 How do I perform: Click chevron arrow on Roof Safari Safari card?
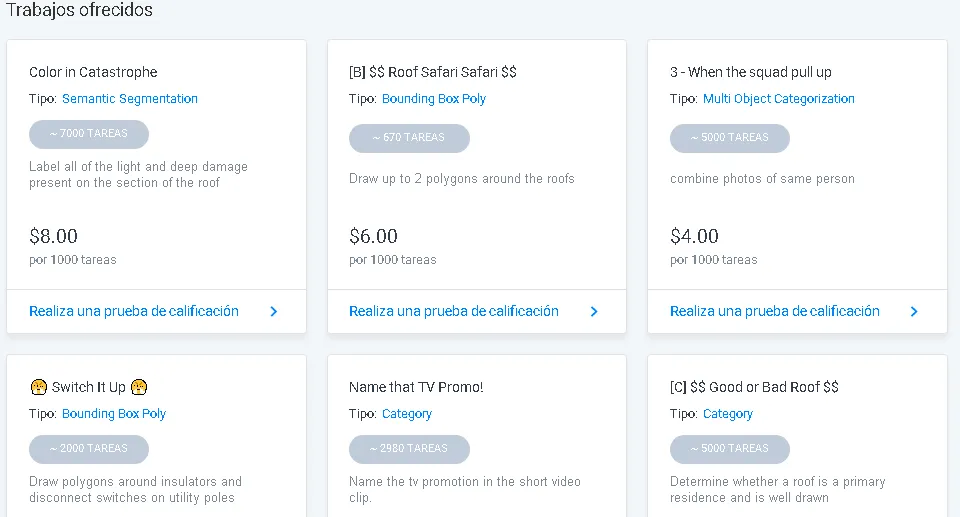coord(594,312)
